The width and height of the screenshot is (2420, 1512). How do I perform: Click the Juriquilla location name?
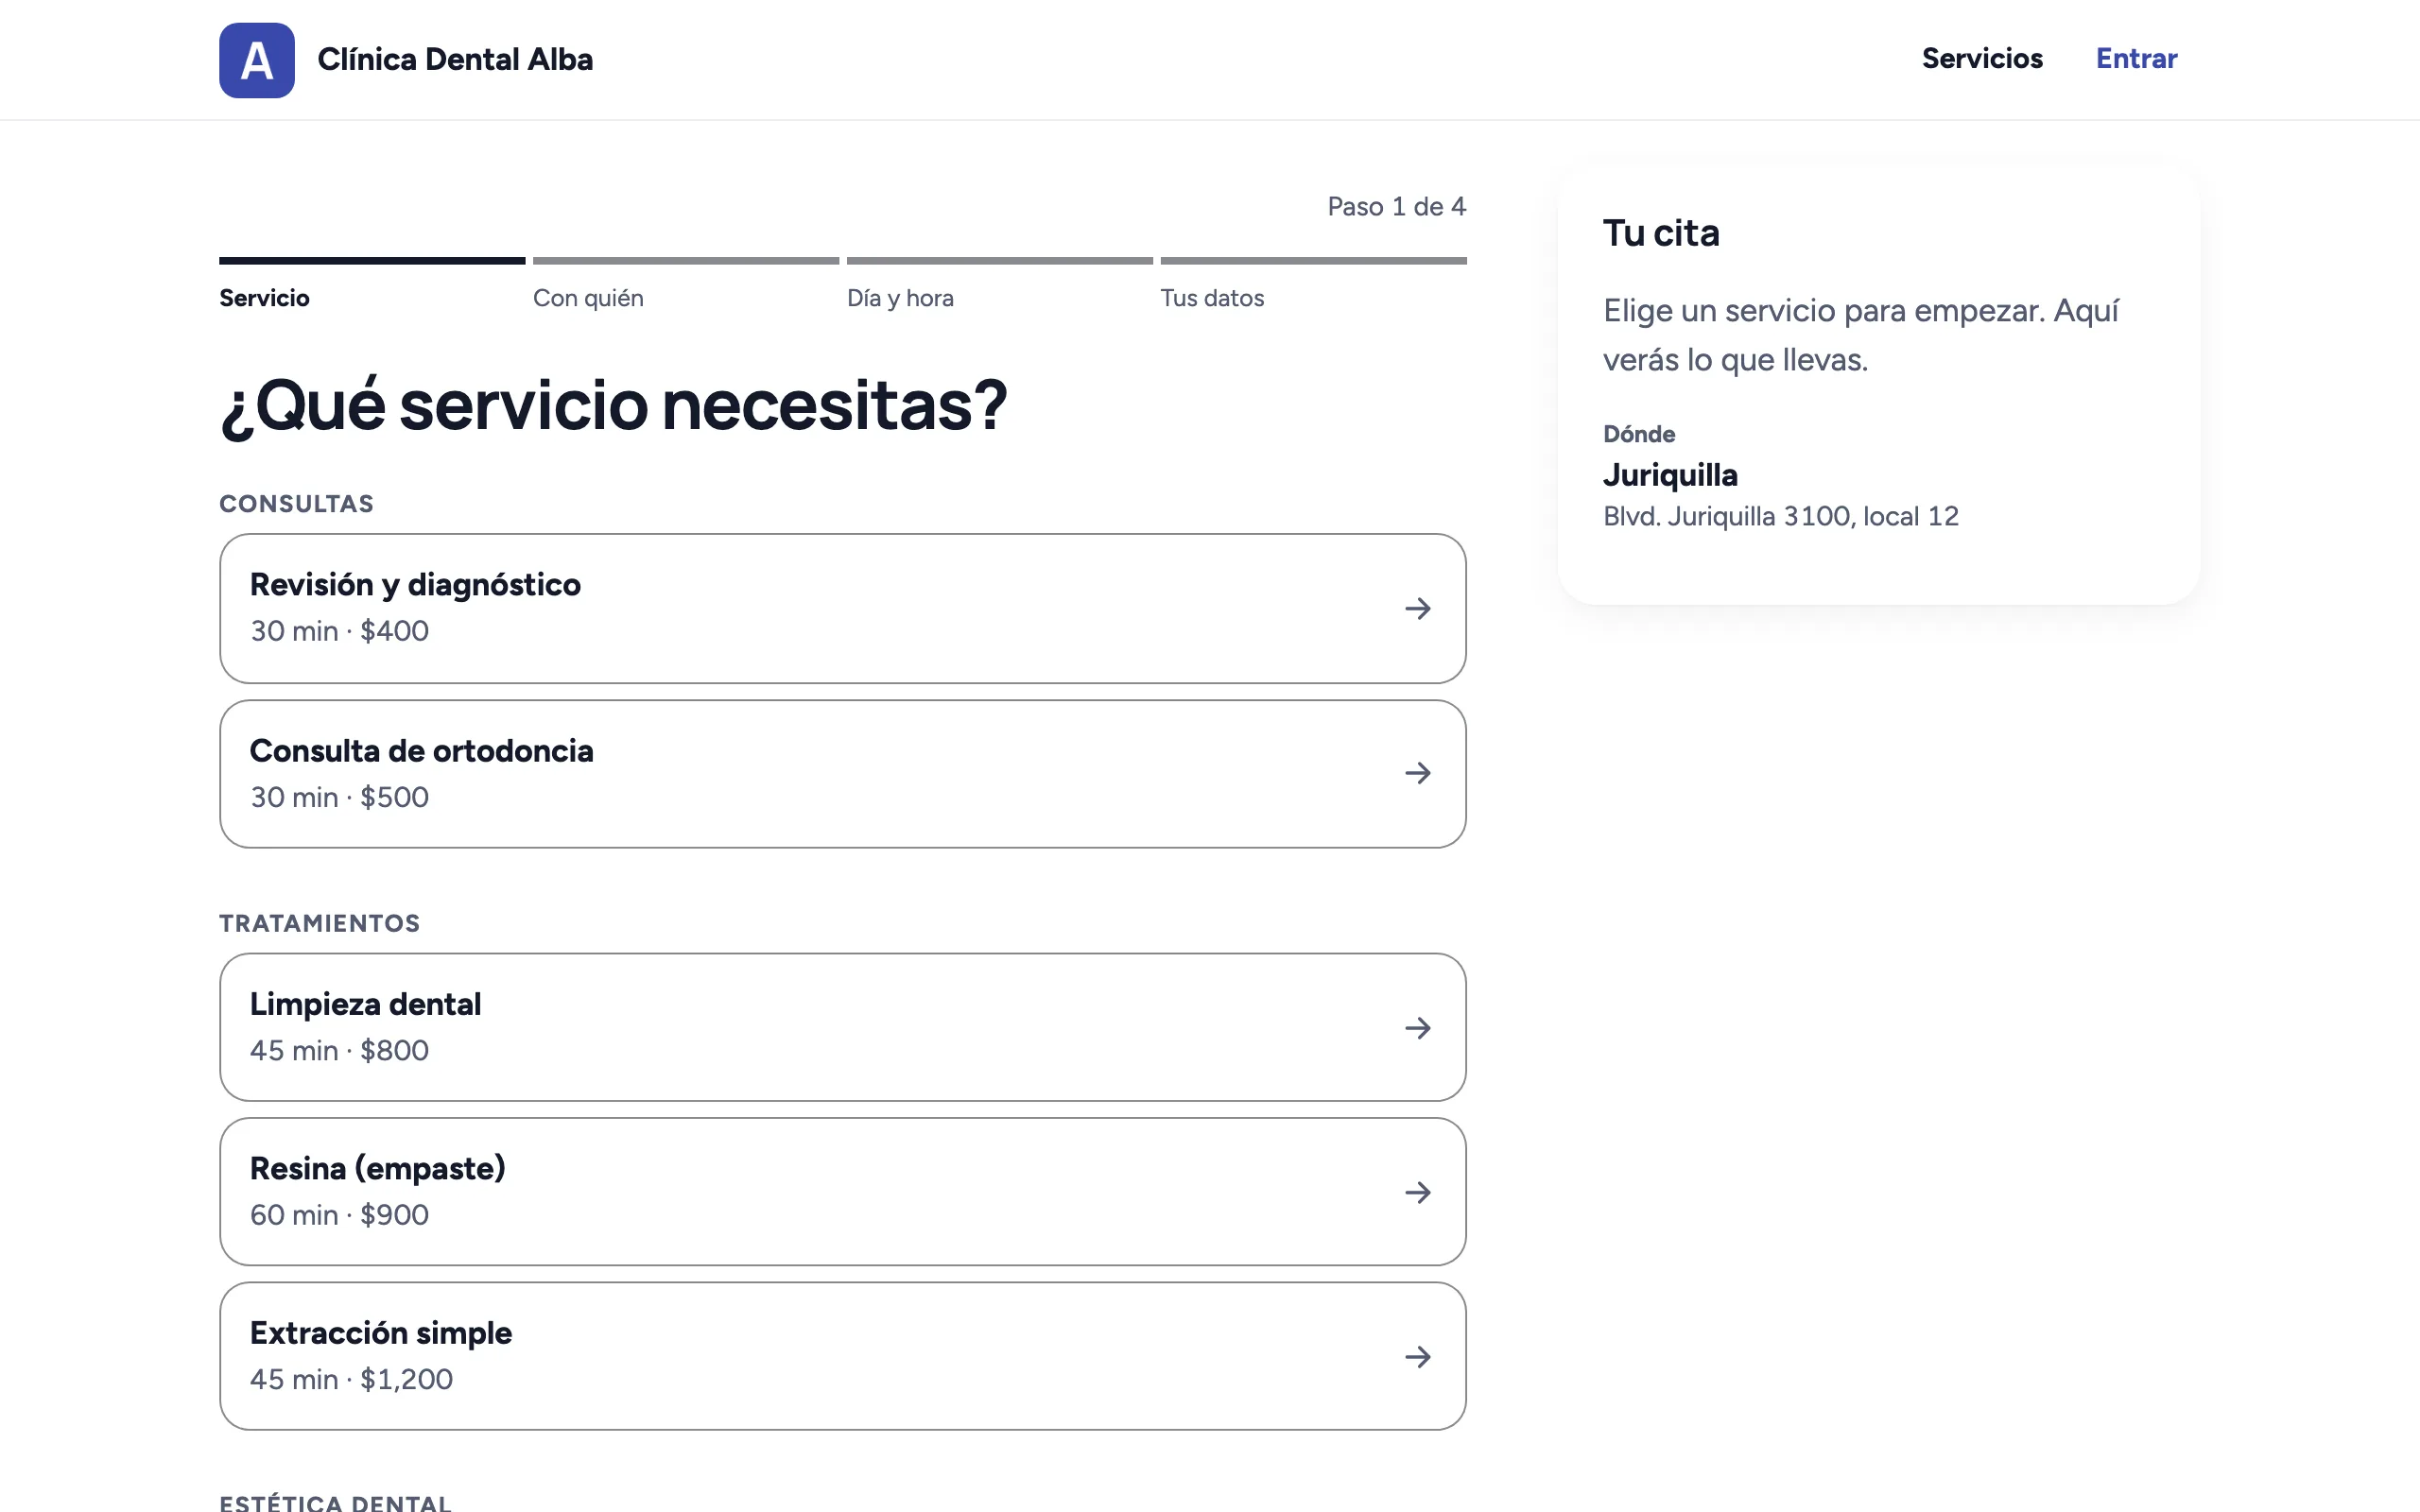pos(1670,475)
